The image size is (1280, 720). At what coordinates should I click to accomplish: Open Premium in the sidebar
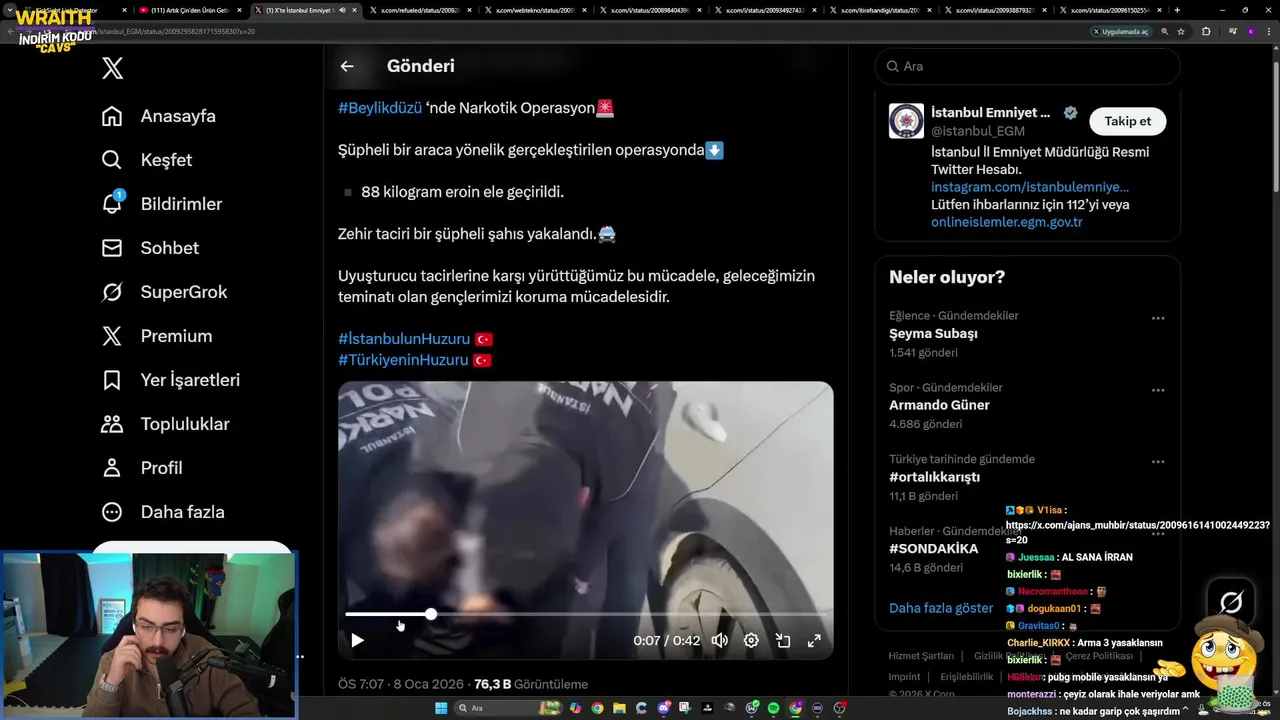tap(157, 336)
